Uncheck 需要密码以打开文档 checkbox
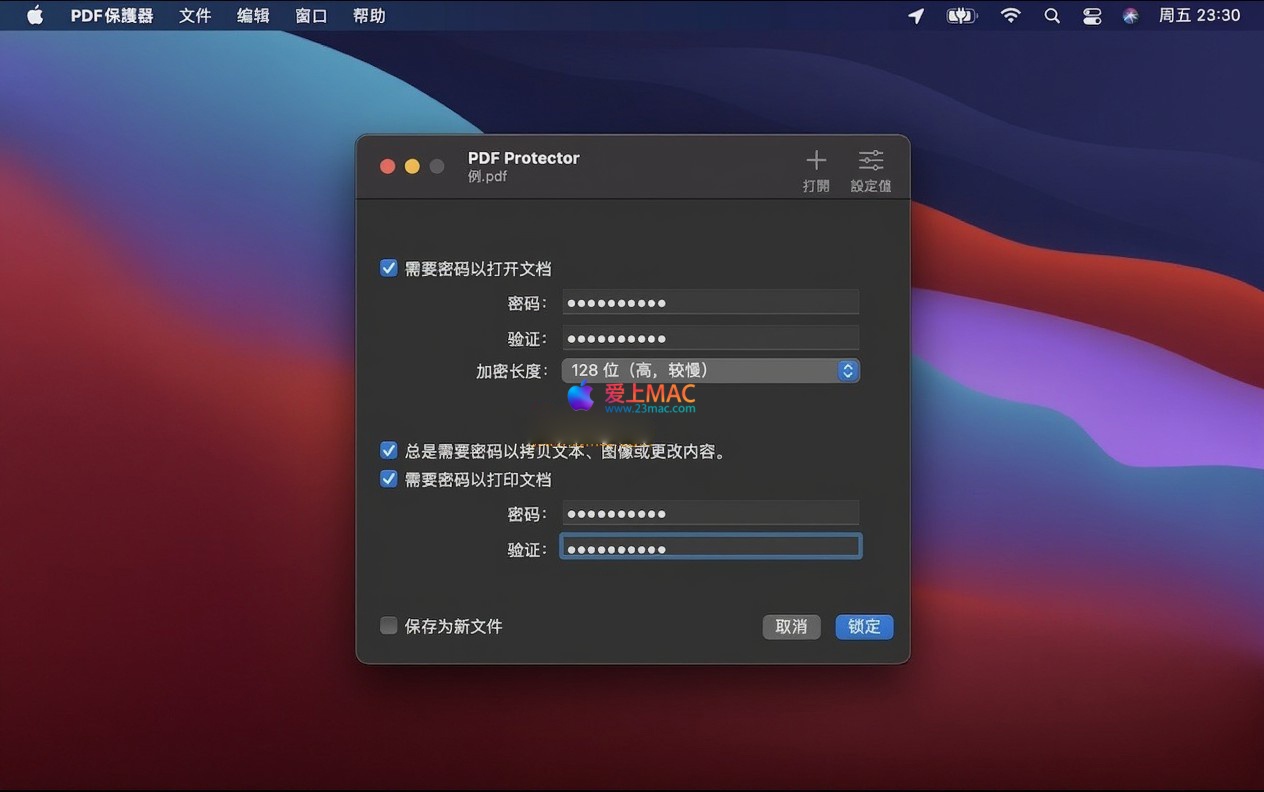Screen dimensions: 1264x792 click(x=389, y=268)
